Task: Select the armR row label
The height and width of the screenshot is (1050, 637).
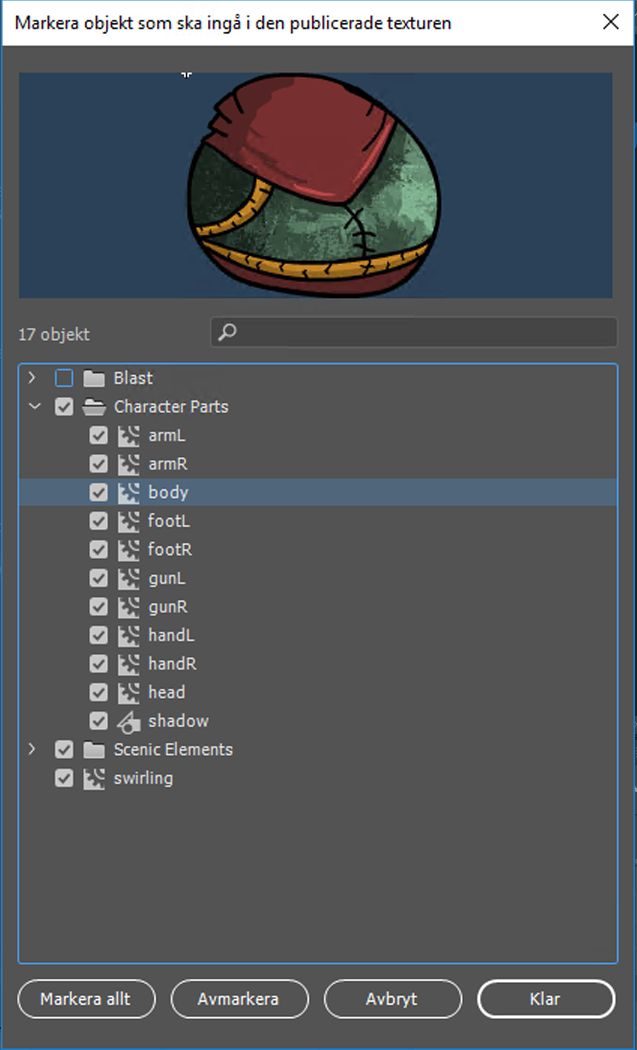Action: pos(167,464)
